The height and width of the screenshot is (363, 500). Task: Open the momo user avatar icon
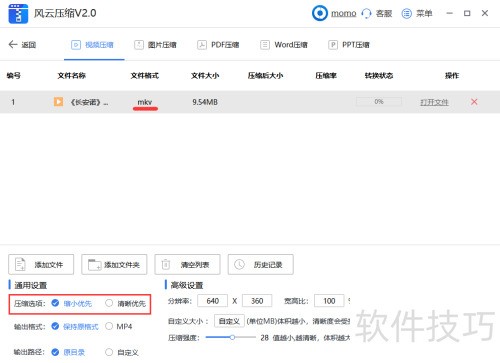(320, 13)
